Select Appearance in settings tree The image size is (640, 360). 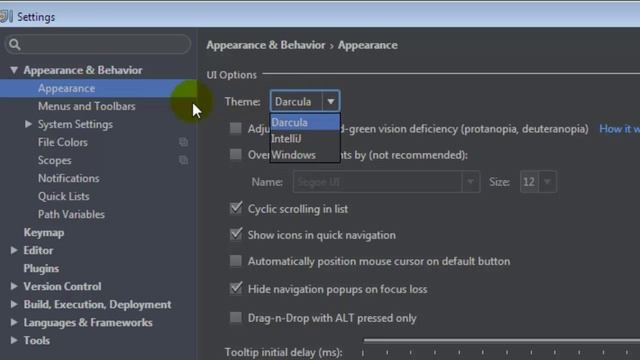pos(98,88)
